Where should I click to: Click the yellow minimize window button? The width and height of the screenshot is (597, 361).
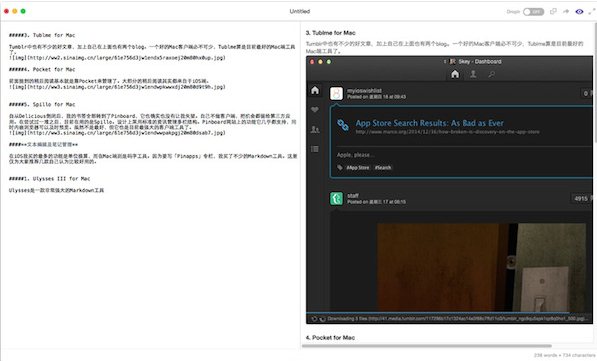click(x=14, y=11)
